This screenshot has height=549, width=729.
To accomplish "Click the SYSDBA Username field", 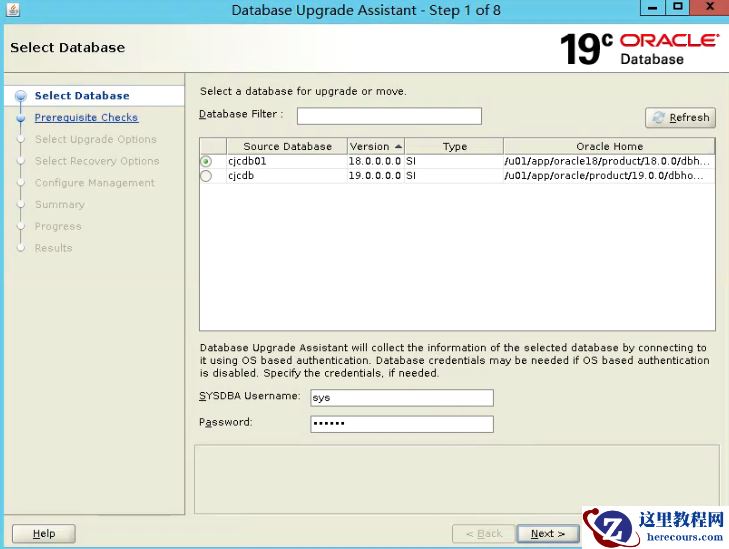I will (x=402, y=398).
